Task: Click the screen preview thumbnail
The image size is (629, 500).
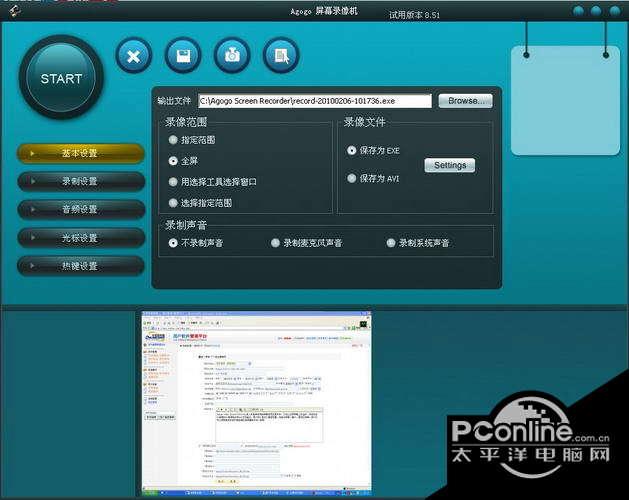Action: (256, 403)
